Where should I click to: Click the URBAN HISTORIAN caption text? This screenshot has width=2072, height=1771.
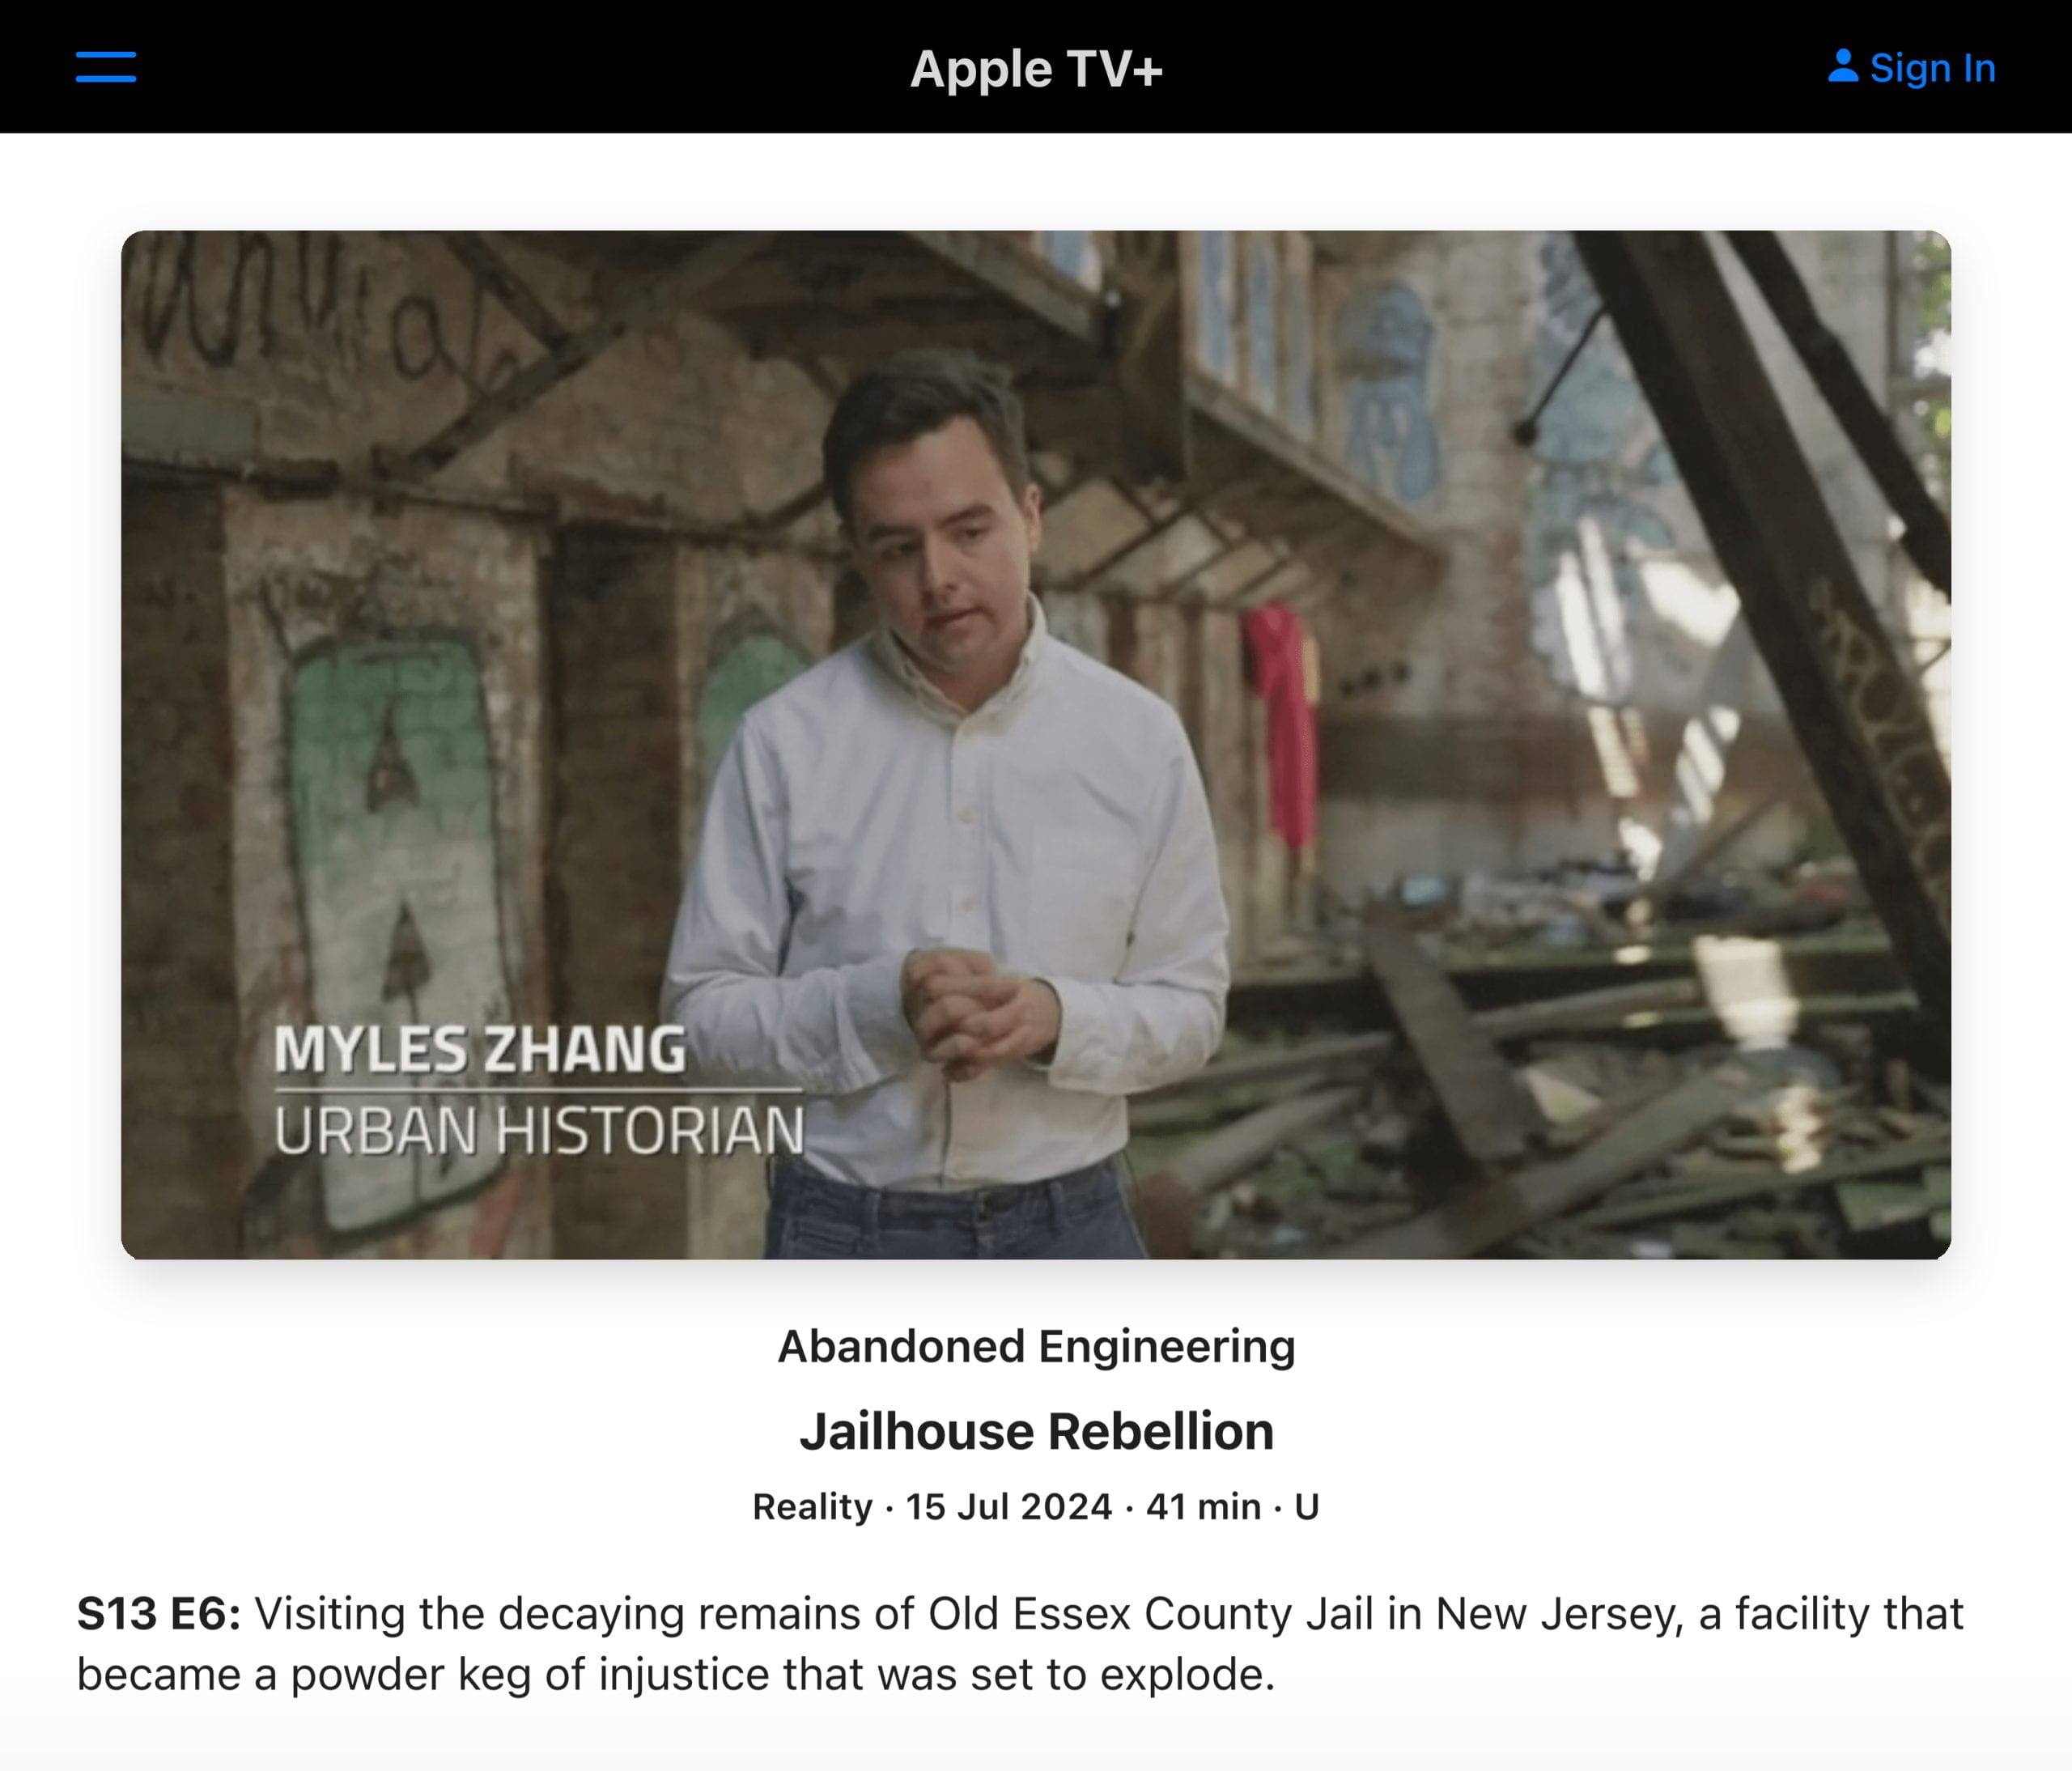point(539,1130)
